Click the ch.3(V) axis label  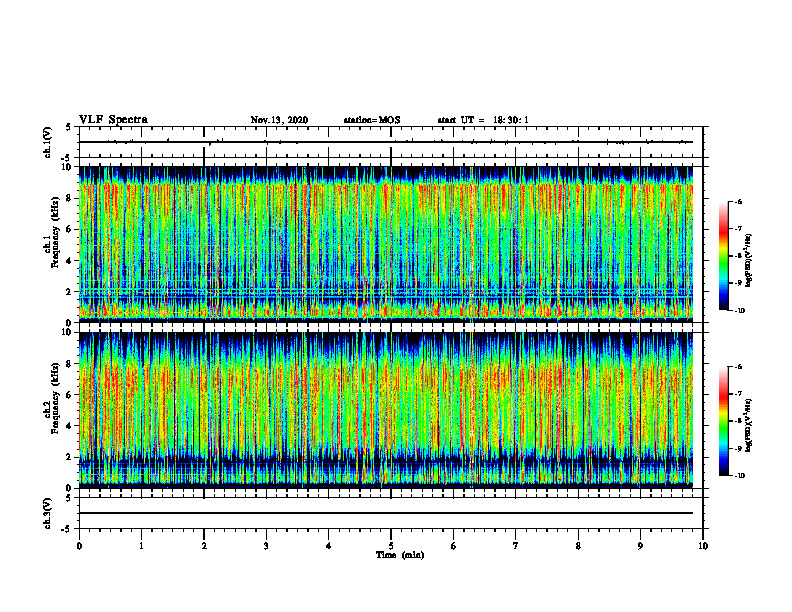[47, 513]
